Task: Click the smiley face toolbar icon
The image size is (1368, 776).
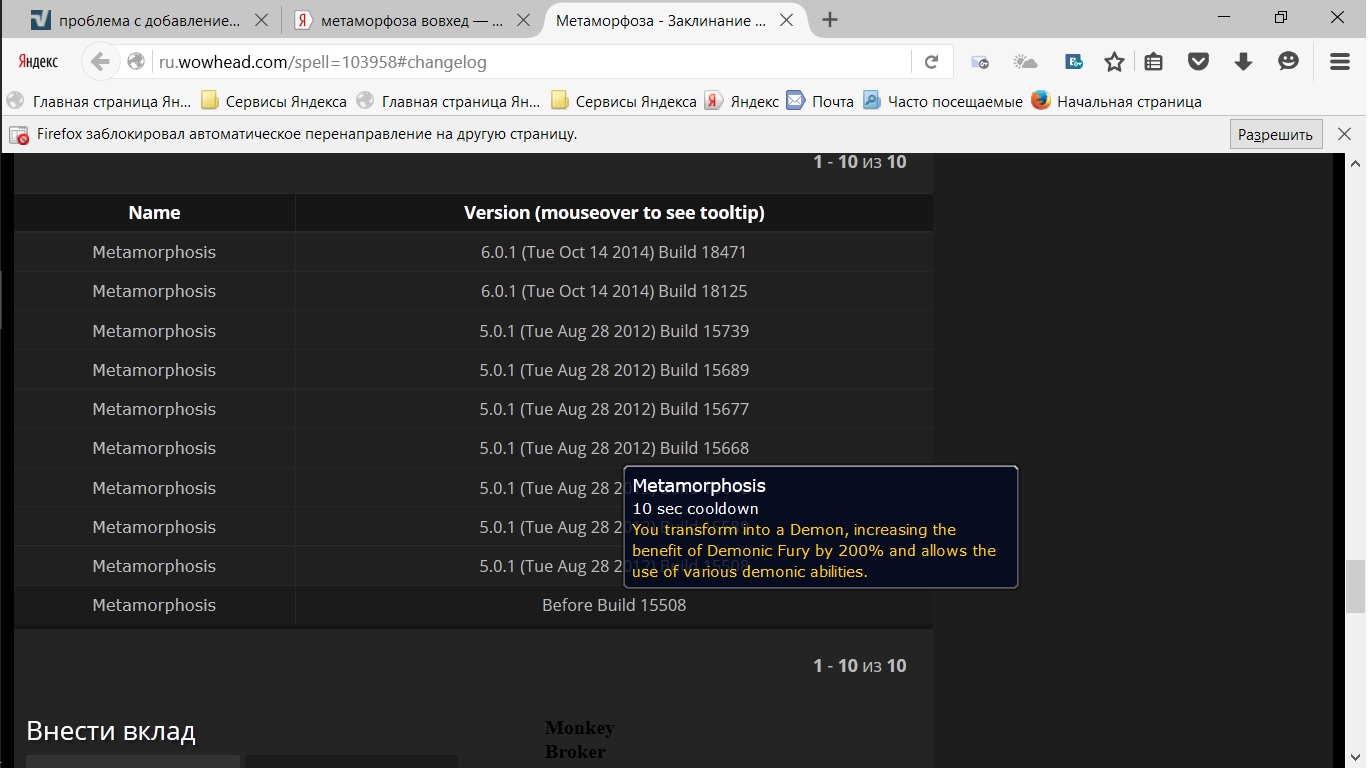Action: coord(1288,62)
